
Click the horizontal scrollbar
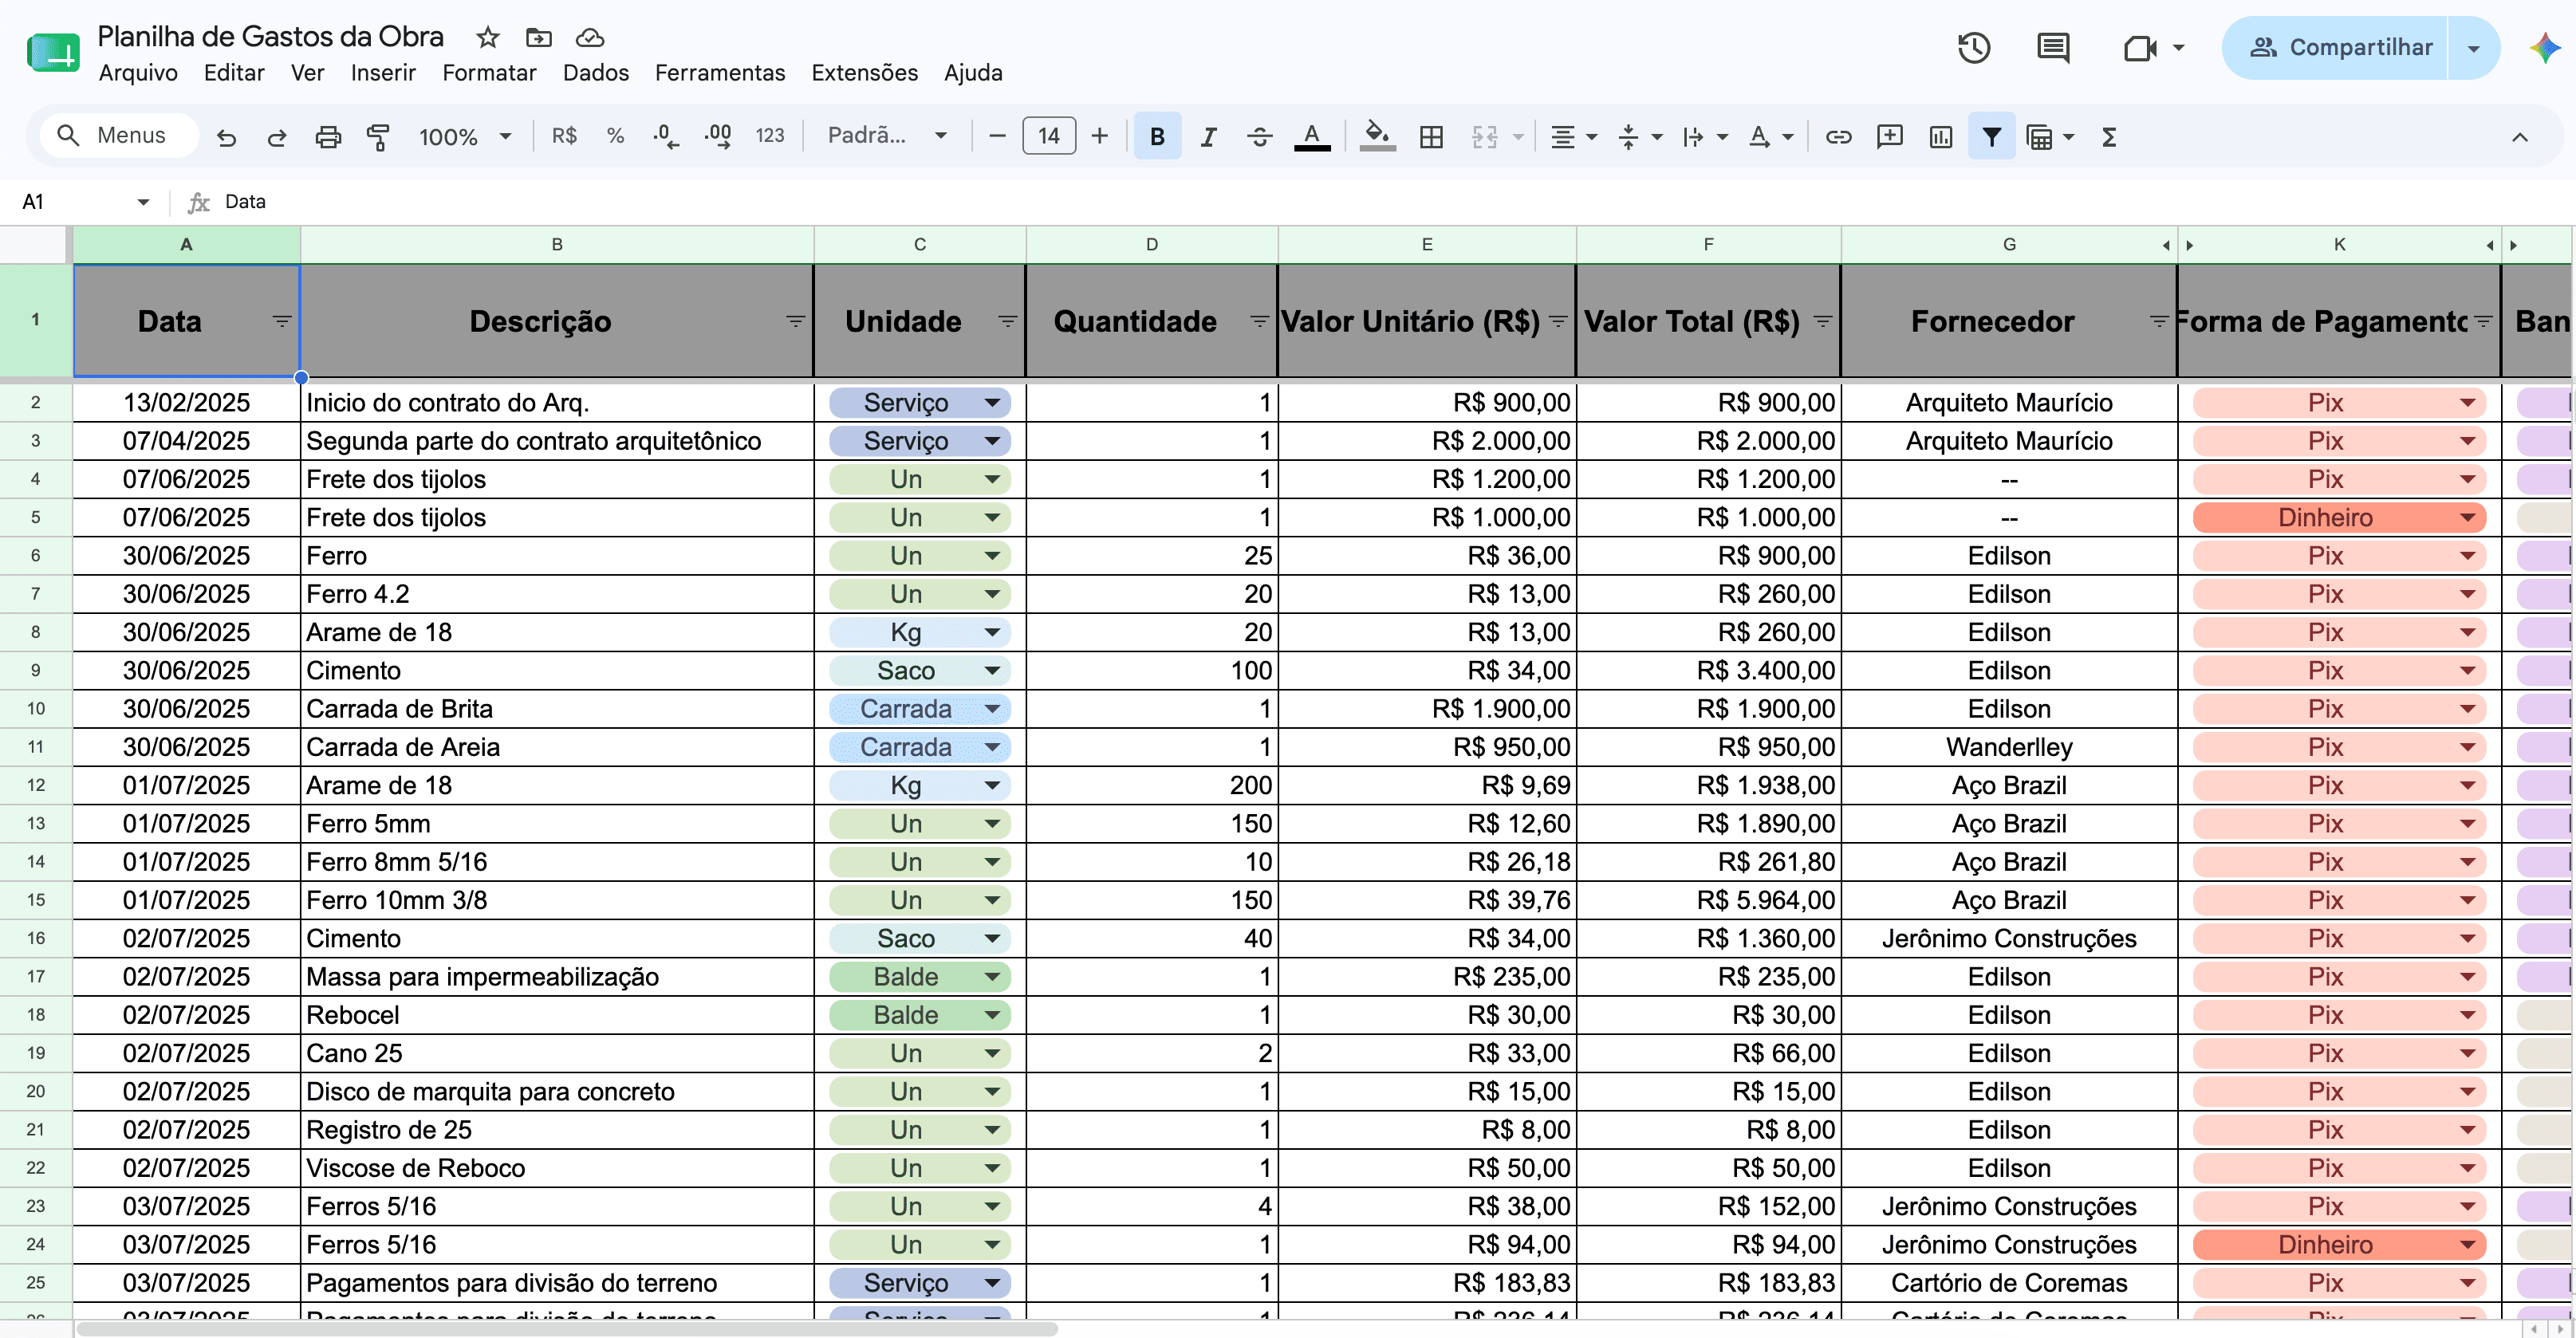pyautogui.click(x=566, y=1329)
